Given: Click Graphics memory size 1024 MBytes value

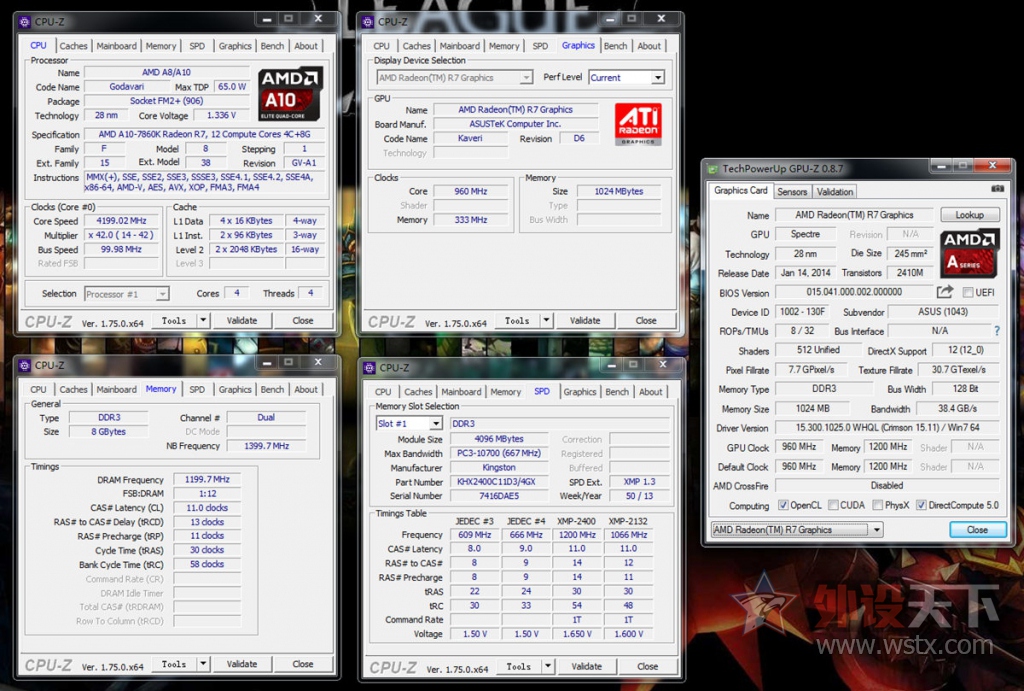Looking at the screenshot, I should click(x=618, y=191).
